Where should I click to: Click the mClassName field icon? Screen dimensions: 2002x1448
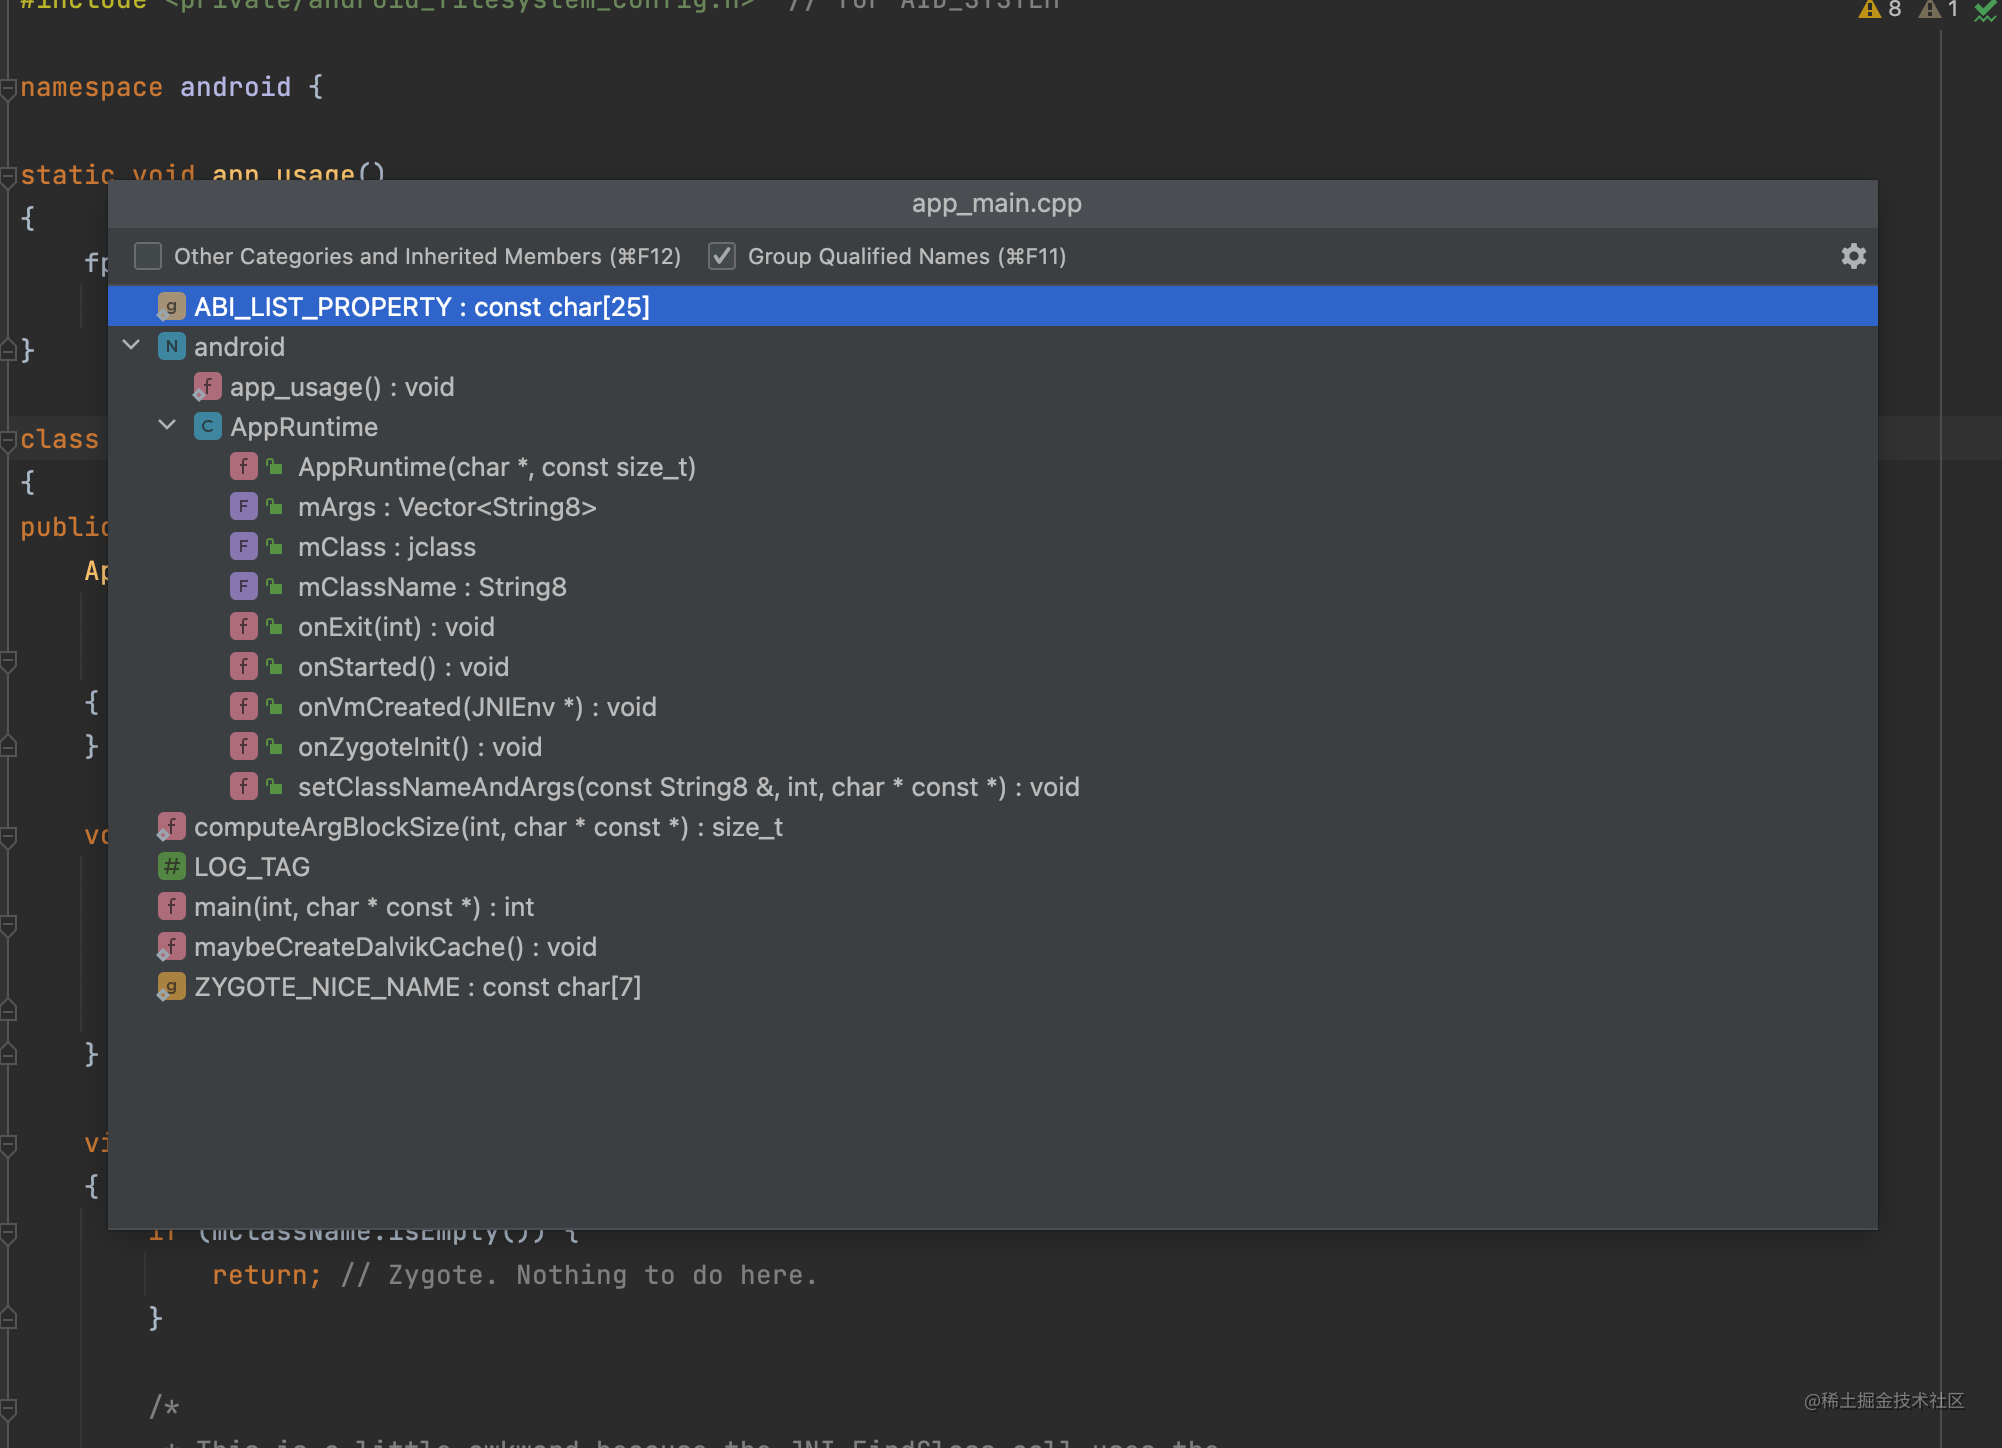tap(243, 587)
